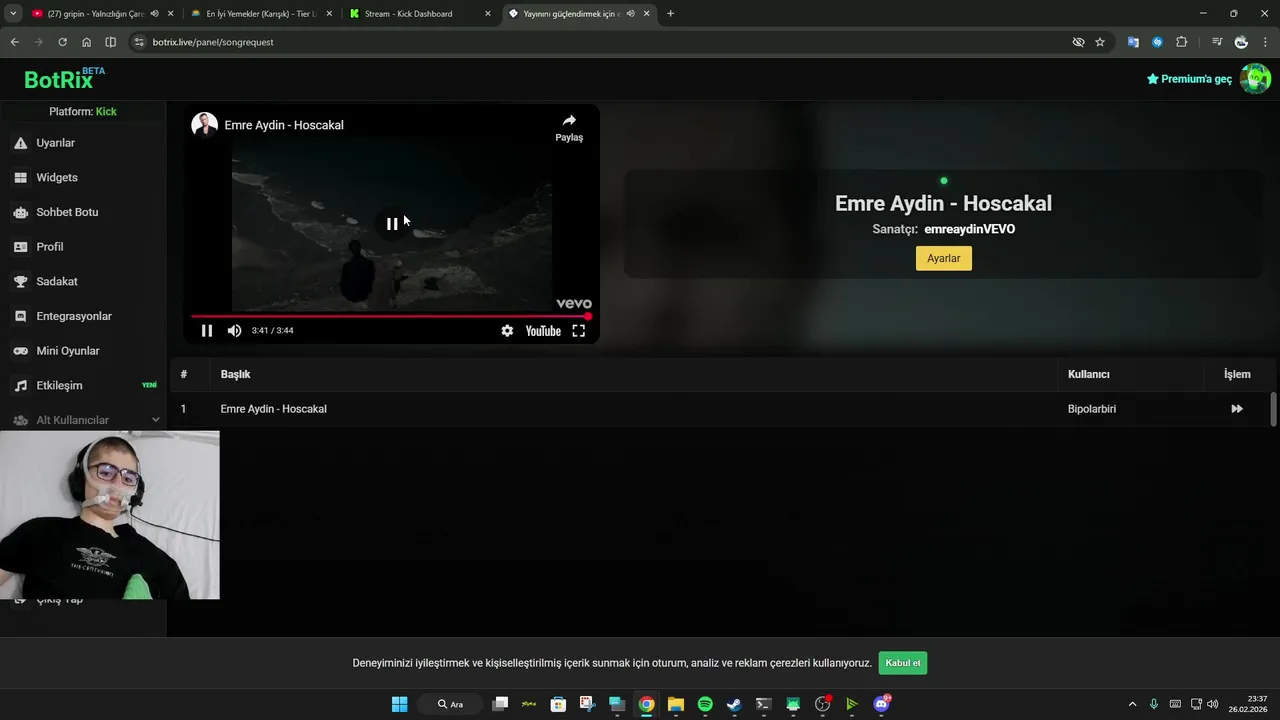Open Microsoft Store from the taskbar
This screenshot has width=1280, height=720.
(558, 704)
